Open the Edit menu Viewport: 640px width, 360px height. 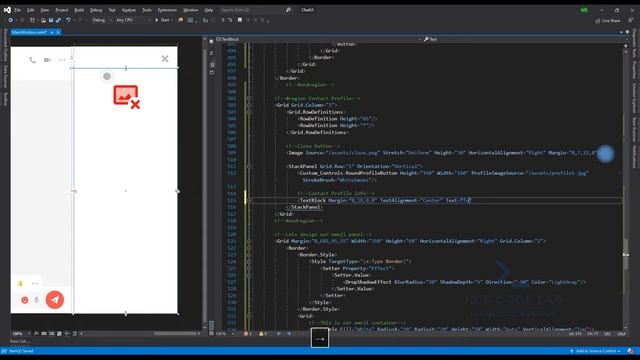31,10
